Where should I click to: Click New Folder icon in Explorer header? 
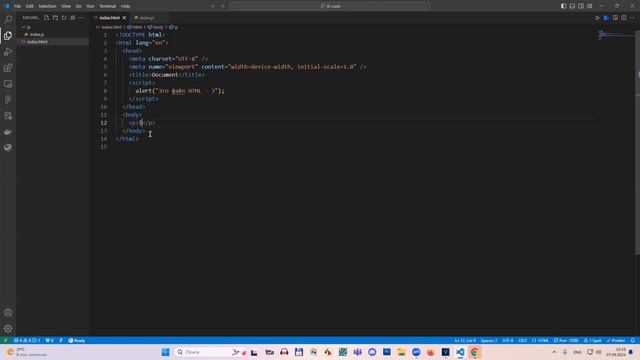[55, 18]
